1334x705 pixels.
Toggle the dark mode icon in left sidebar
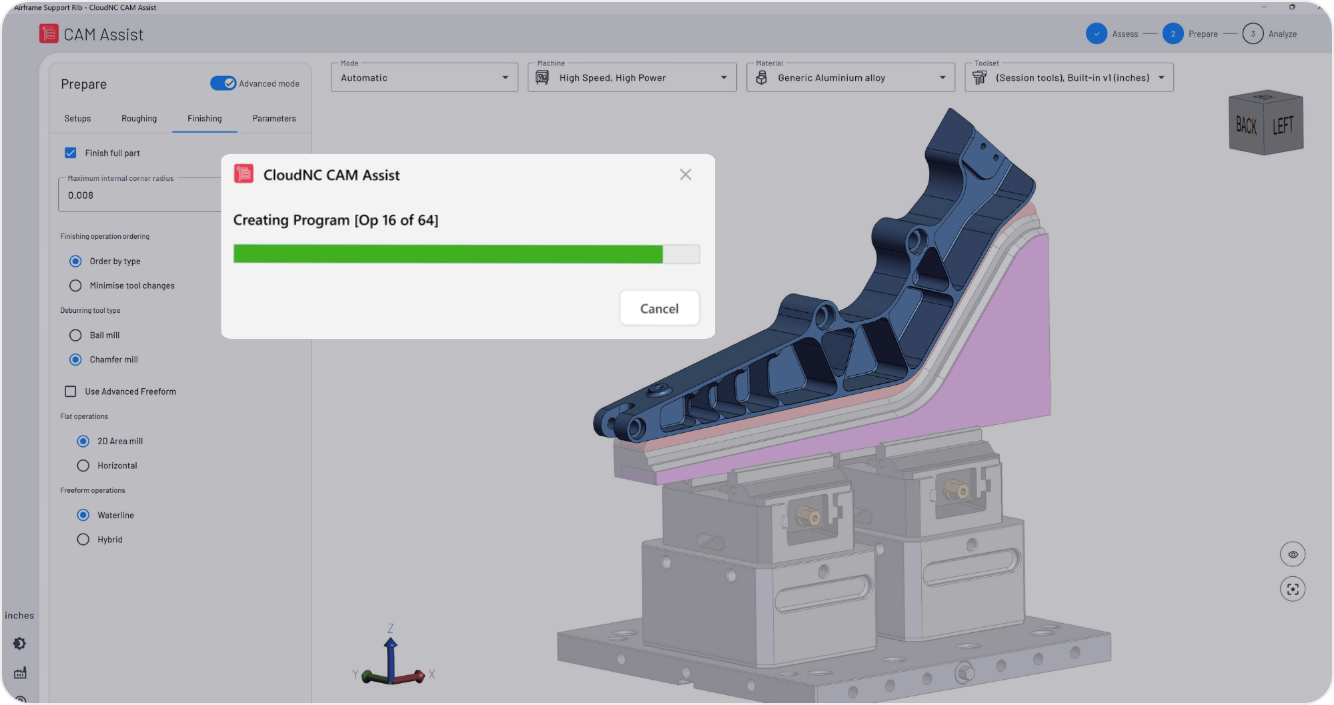[x=20, y=643]
